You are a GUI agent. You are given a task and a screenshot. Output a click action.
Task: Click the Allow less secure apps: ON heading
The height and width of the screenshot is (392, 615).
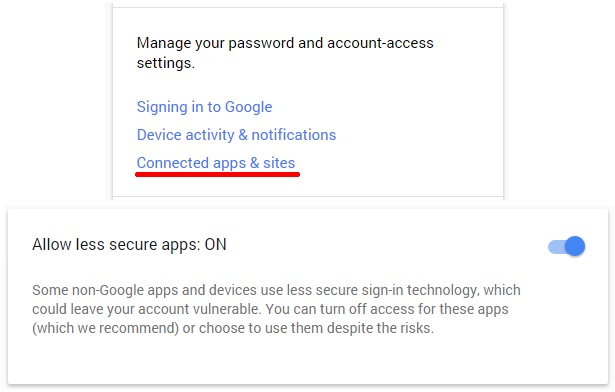pyautogui.click(x=129, y=244)
